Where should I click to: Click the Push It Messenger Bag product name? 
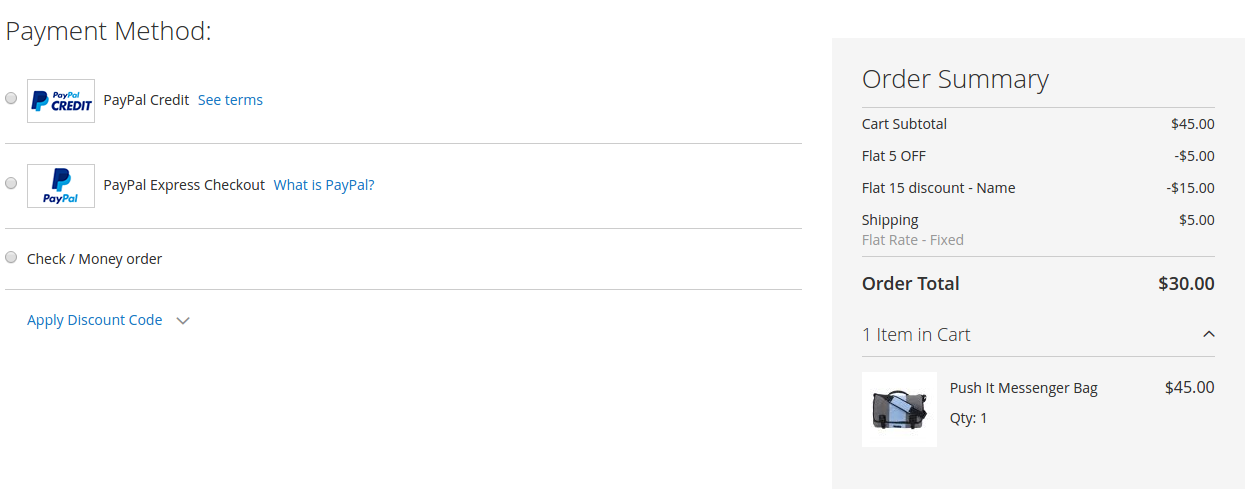[x=1023, y=388]
